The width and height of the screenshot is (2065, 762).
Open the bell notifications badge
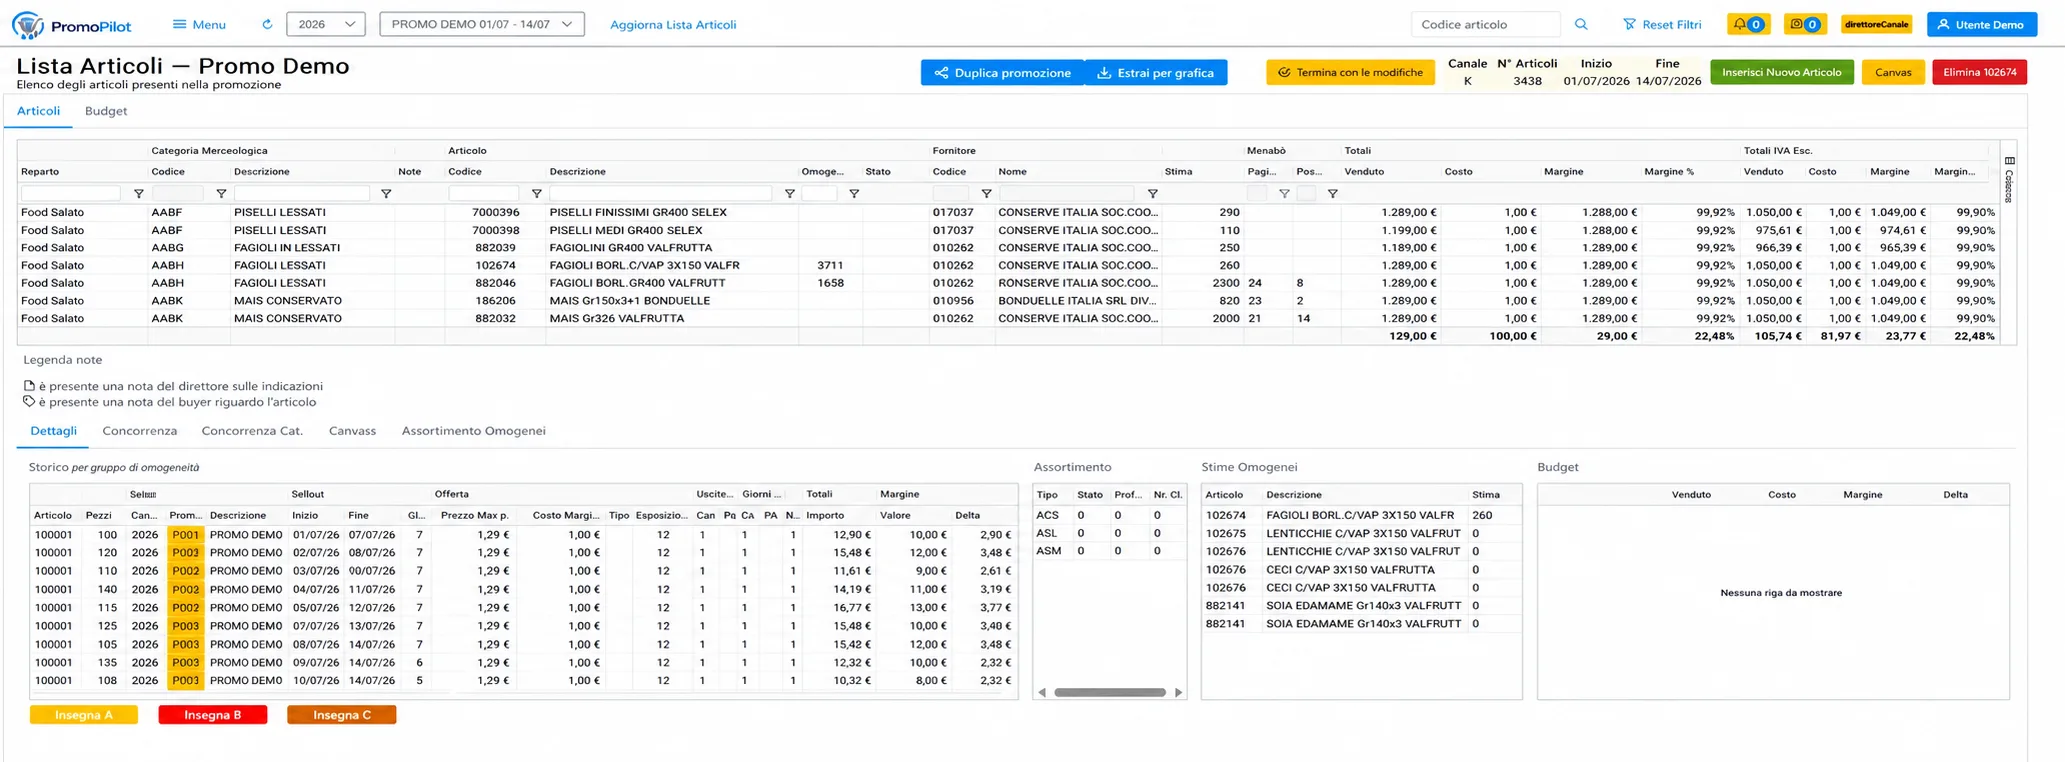pos(1748,24)
